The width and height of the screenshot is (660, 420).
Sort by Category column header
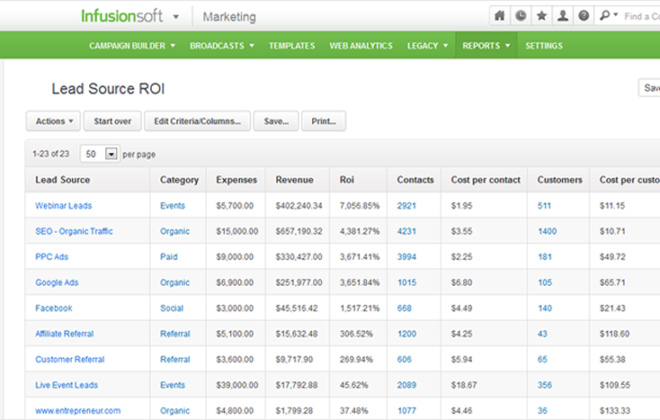(179, 180)
